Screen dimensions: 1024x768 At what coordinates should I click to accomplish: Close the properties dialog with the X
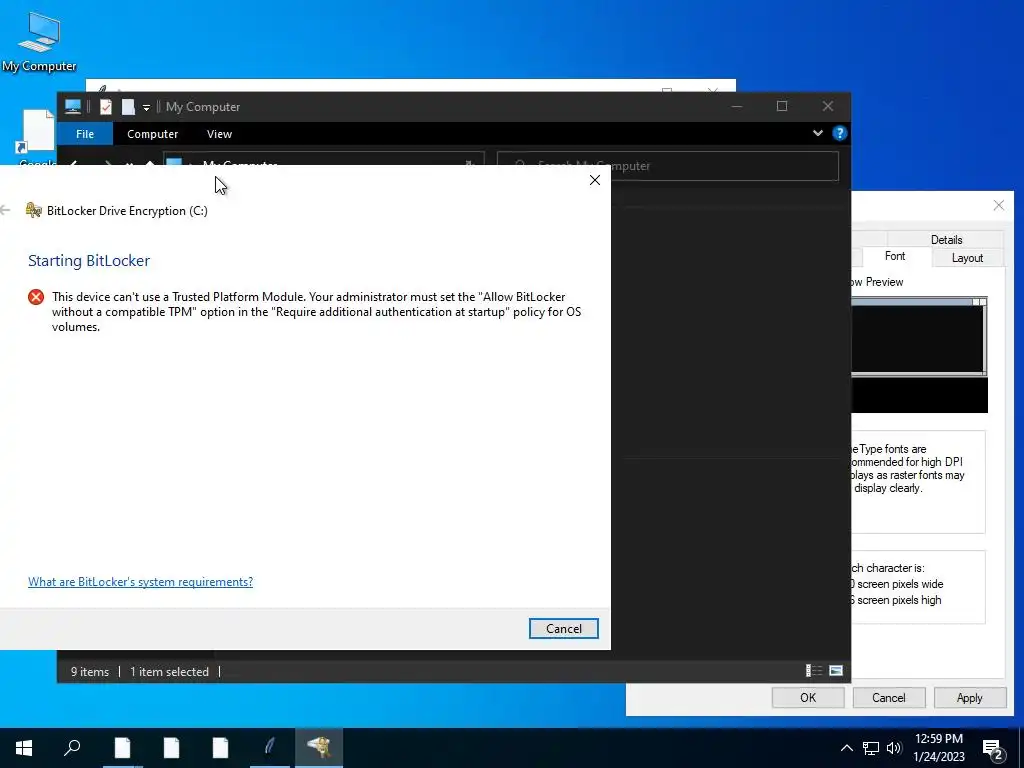tap(999, 205)
